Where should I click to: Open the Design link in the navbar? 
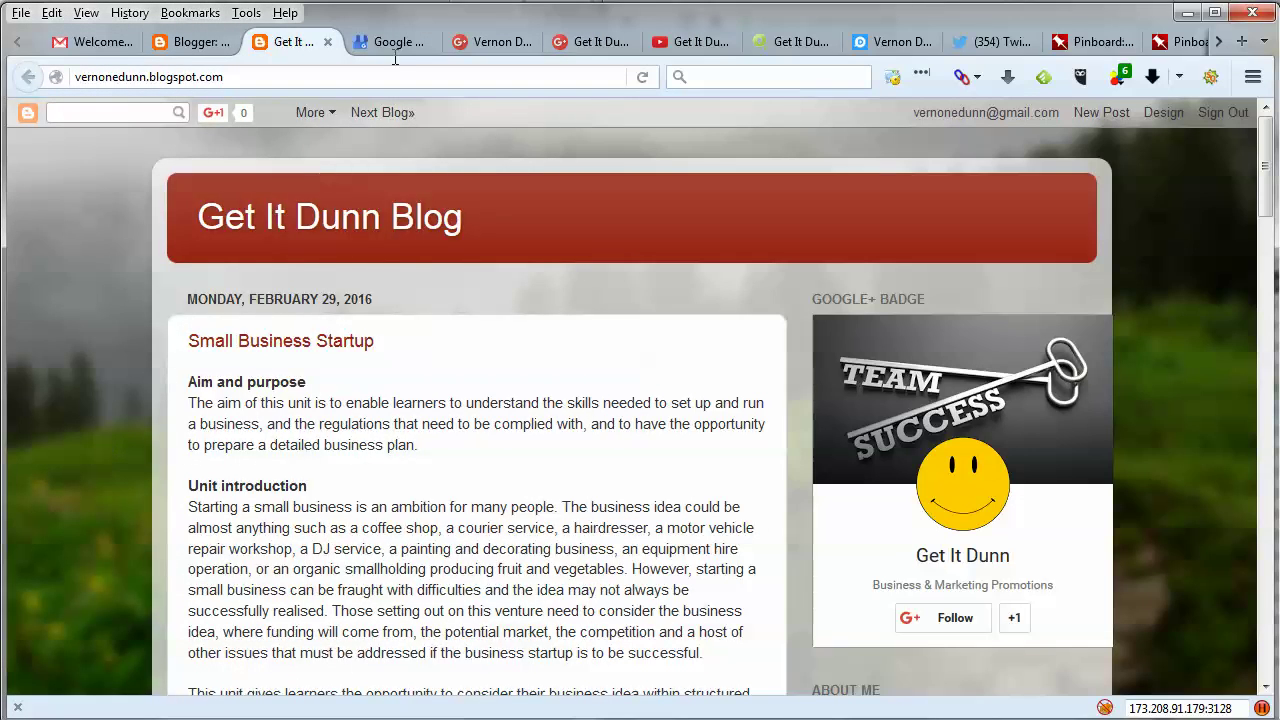point(1163,113)
